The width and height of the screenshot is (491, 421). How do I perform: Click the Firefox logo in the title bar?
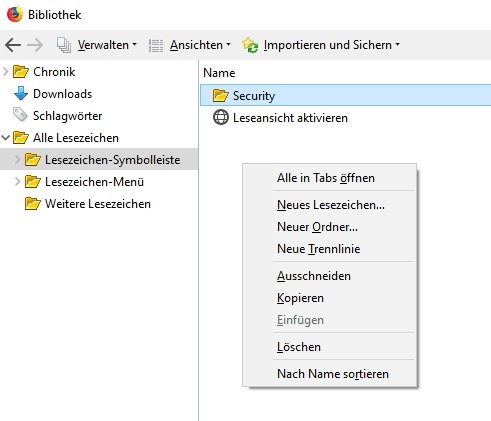(x=15, y=14)
